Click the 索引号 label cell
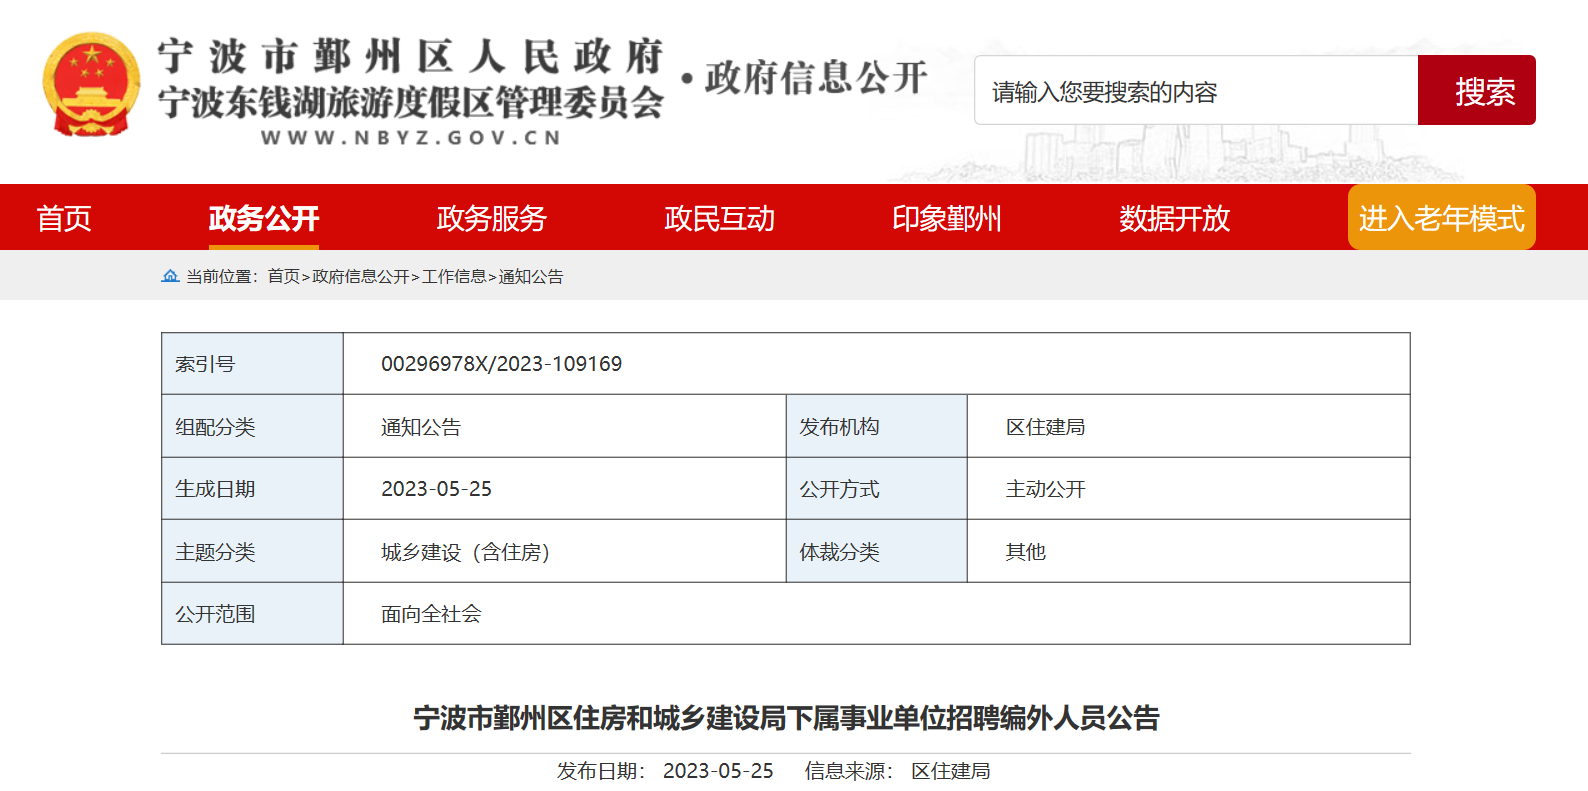This screenshot has width=1588, height=791. (x=252, y=364)
